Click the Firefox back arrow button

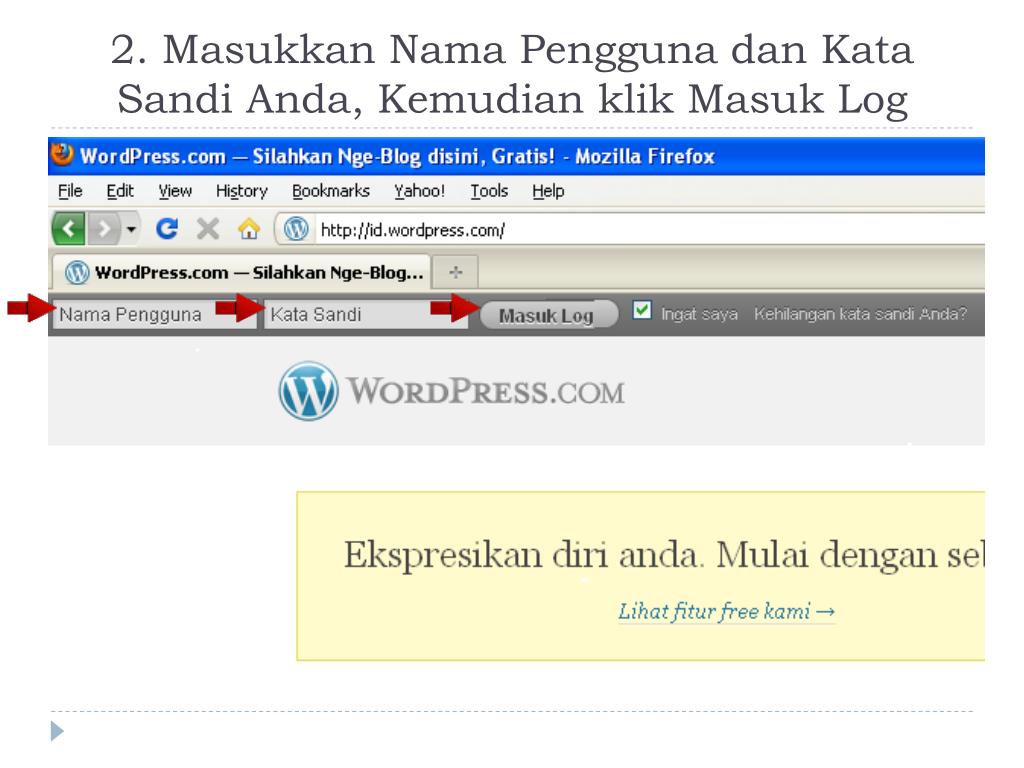(x=69, y=229)
